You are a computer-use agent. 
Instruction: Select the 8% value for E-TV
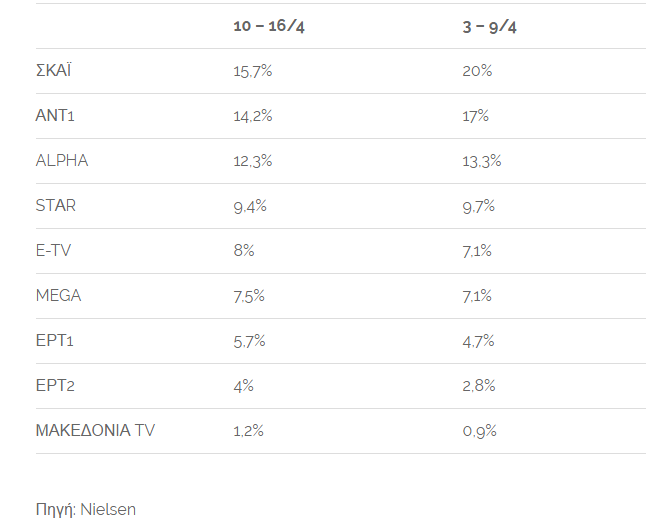click(x=243, y=251)
